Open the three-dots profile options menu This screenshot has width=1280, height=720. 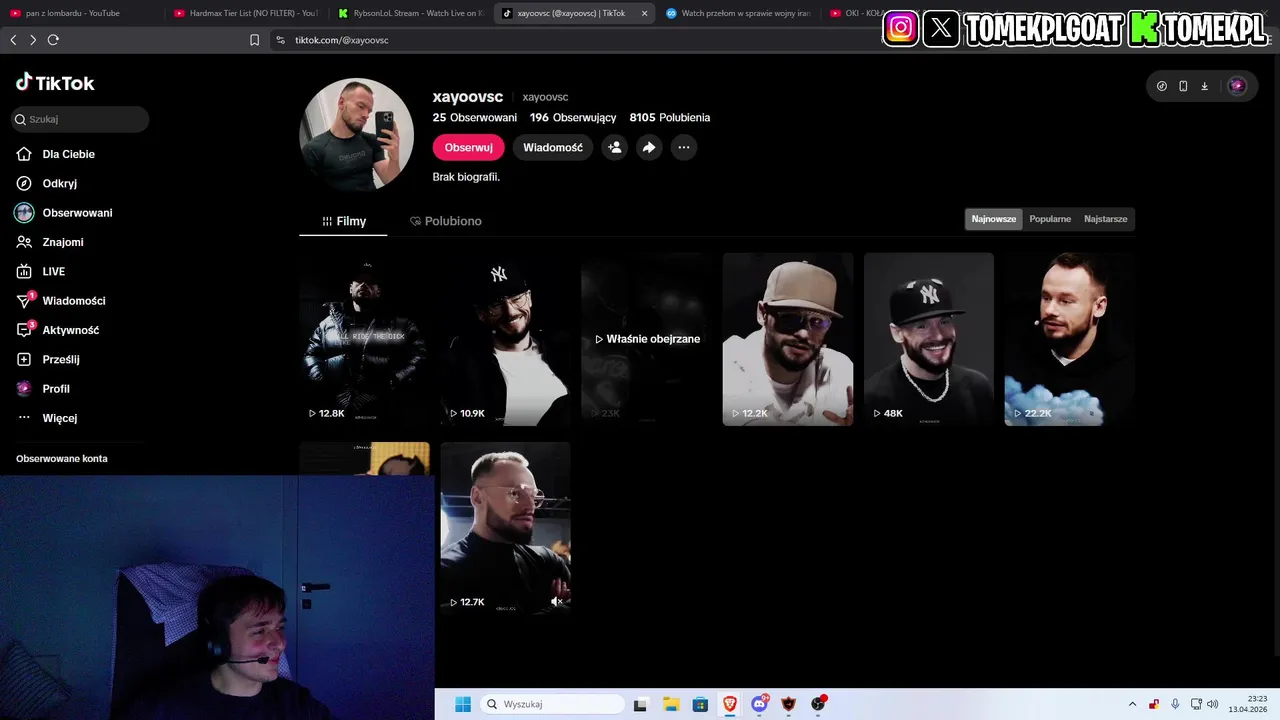tap(683, 147)
